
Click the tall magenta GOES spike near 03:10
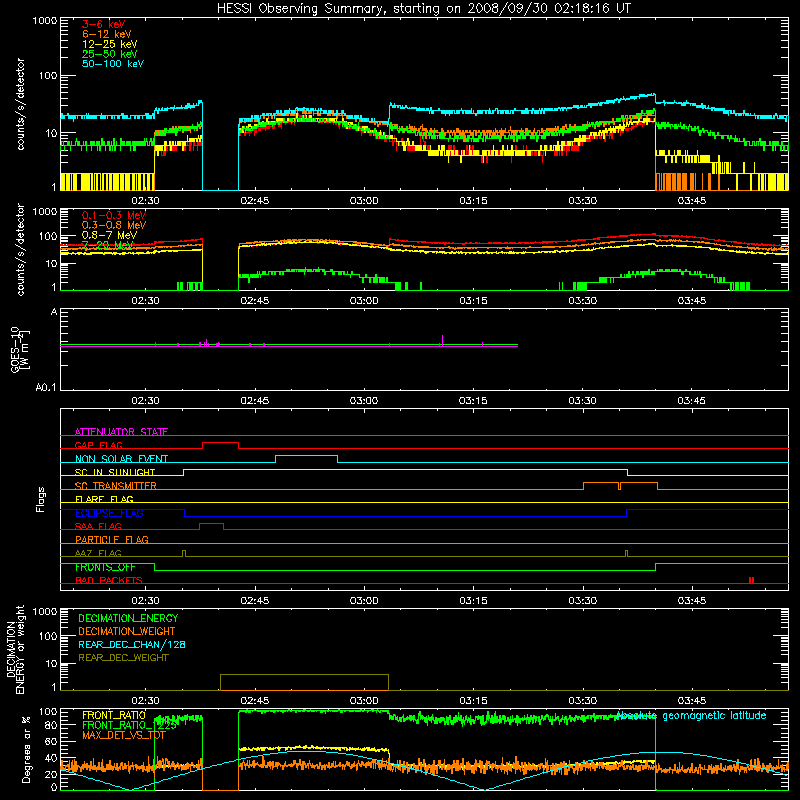442,340
